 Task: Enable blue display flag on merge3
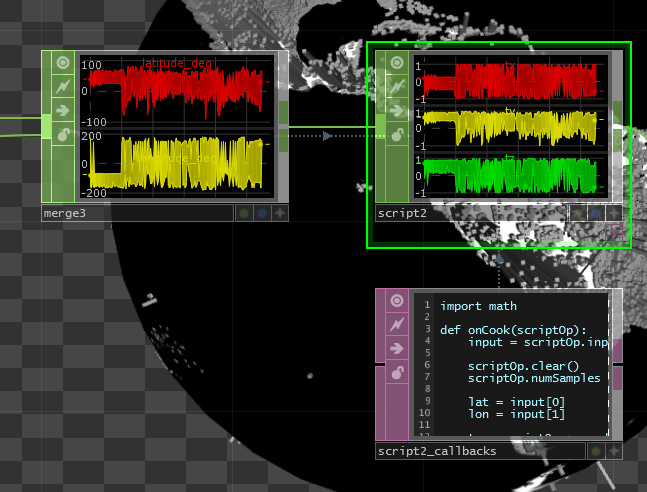262,213
